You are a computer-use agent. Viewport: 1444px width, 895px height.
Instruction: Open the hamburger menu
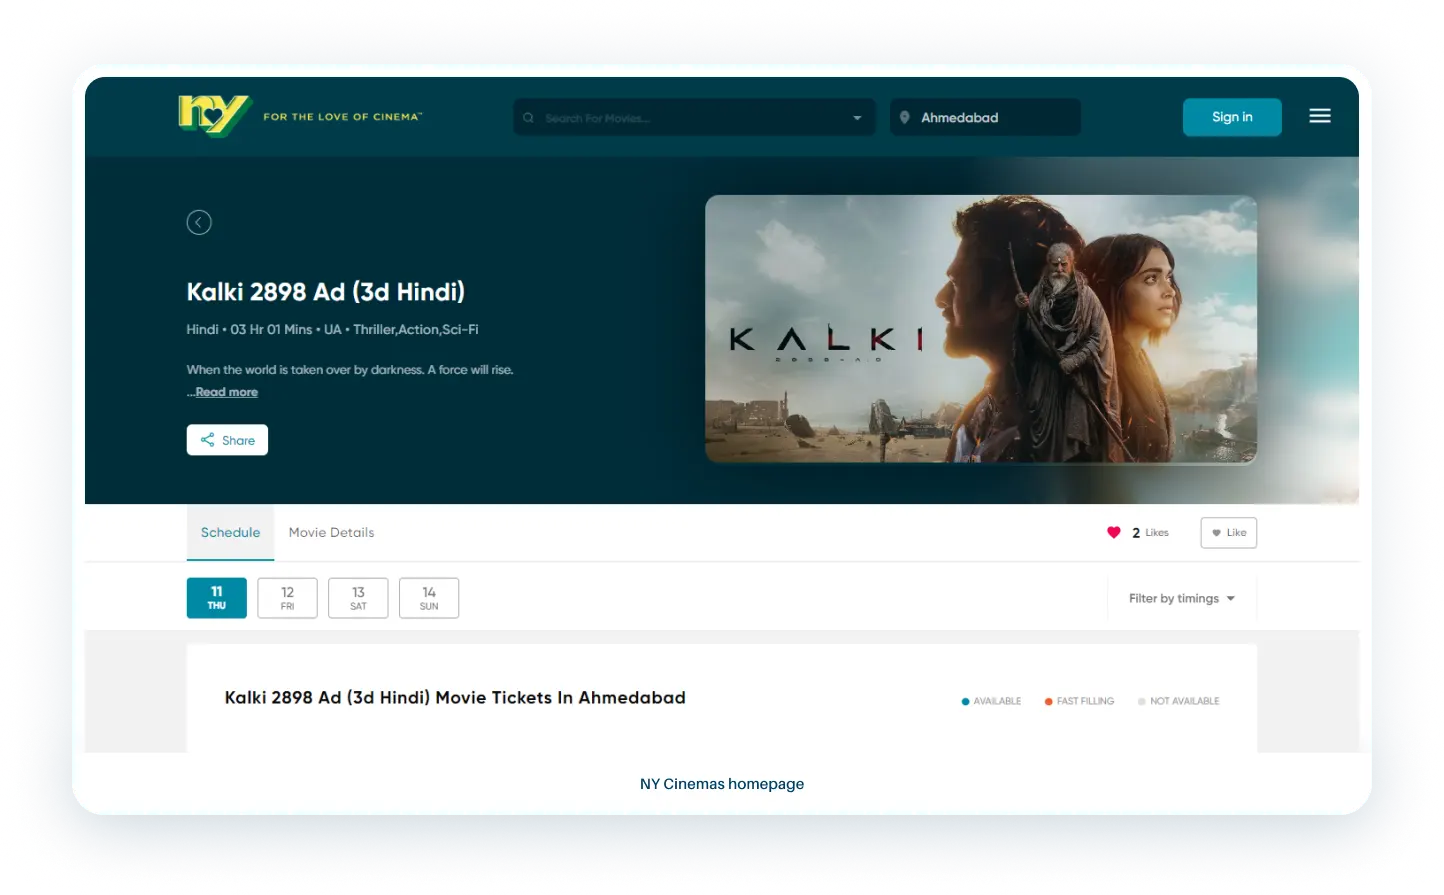(x=1319, y=116)
